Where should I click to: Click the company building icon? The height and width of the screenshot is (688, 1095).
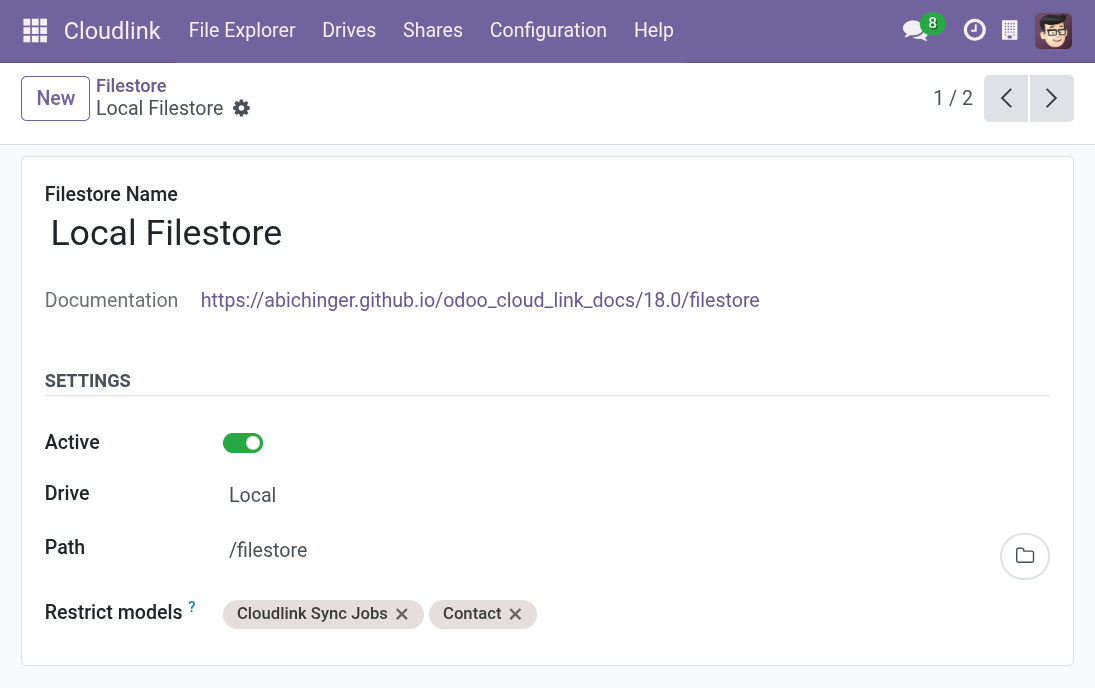pyautogui.click(x=1010, y=31)
